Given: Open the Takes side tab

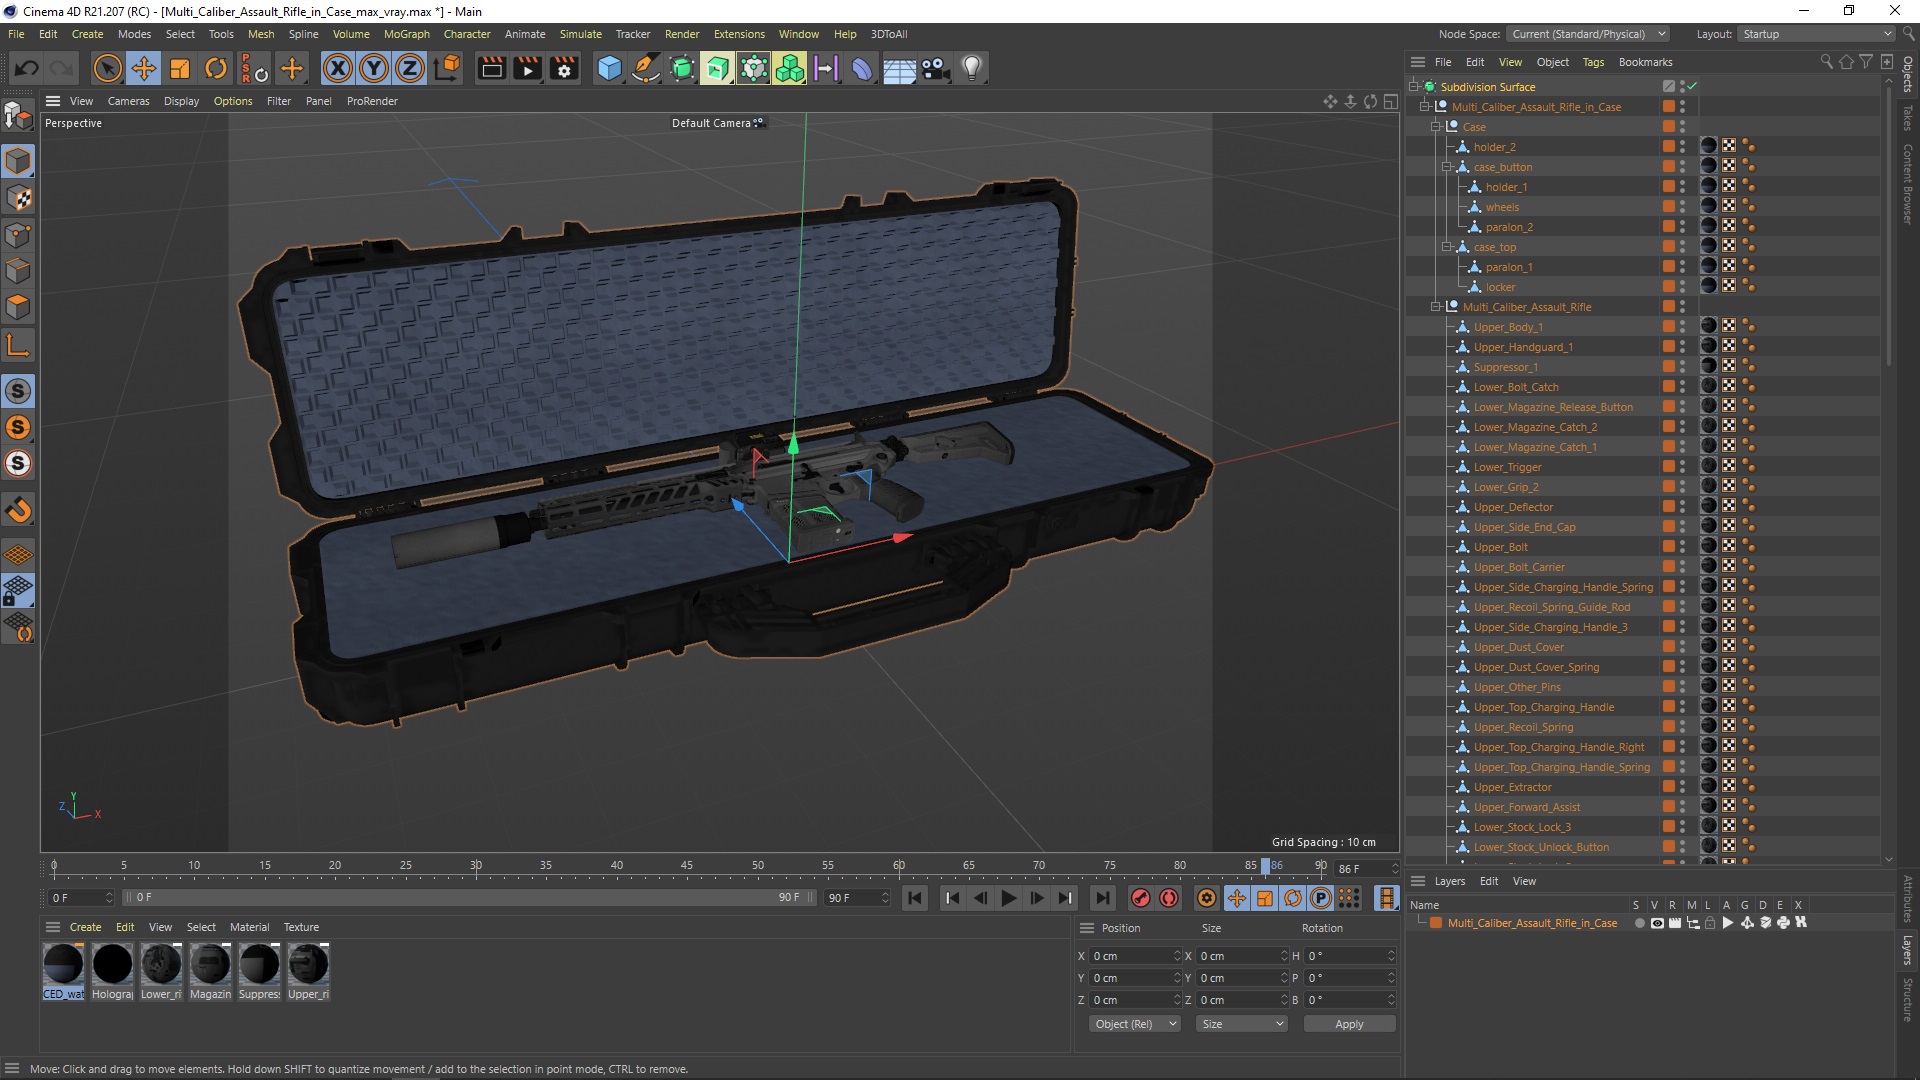Looking at the screenshot, I should (1908, 117).
